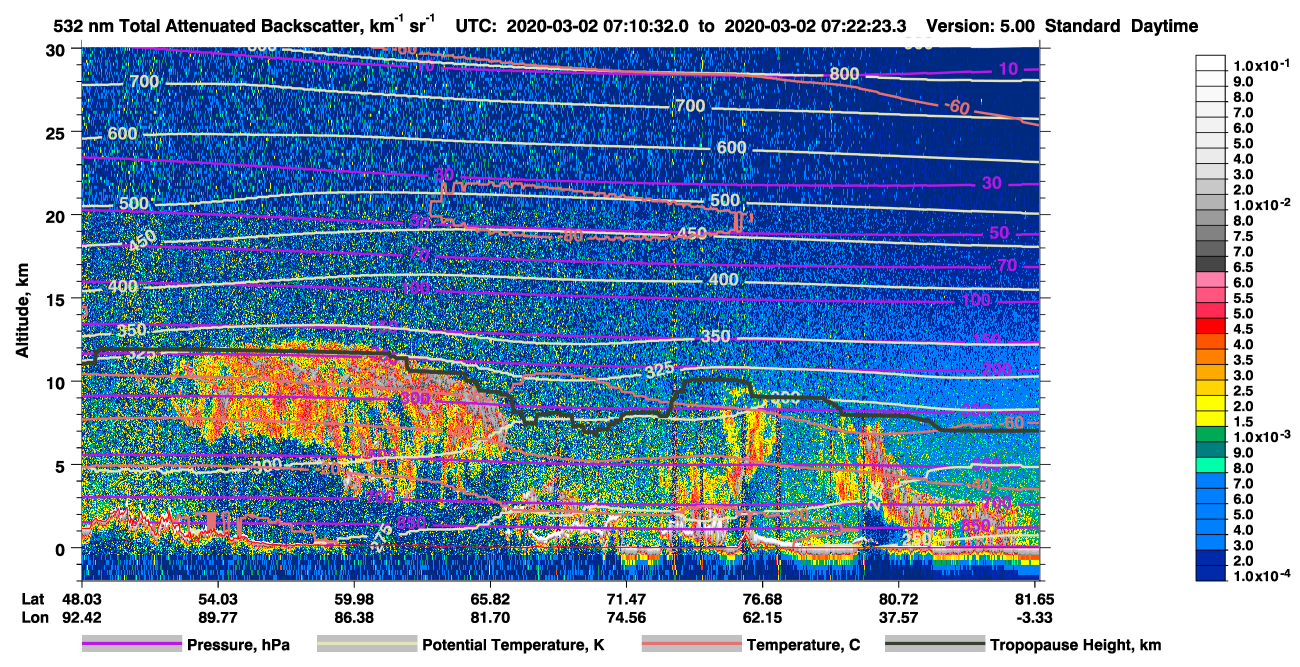
Task: Click the 'Lat' row label
Action: coord(33,598)
